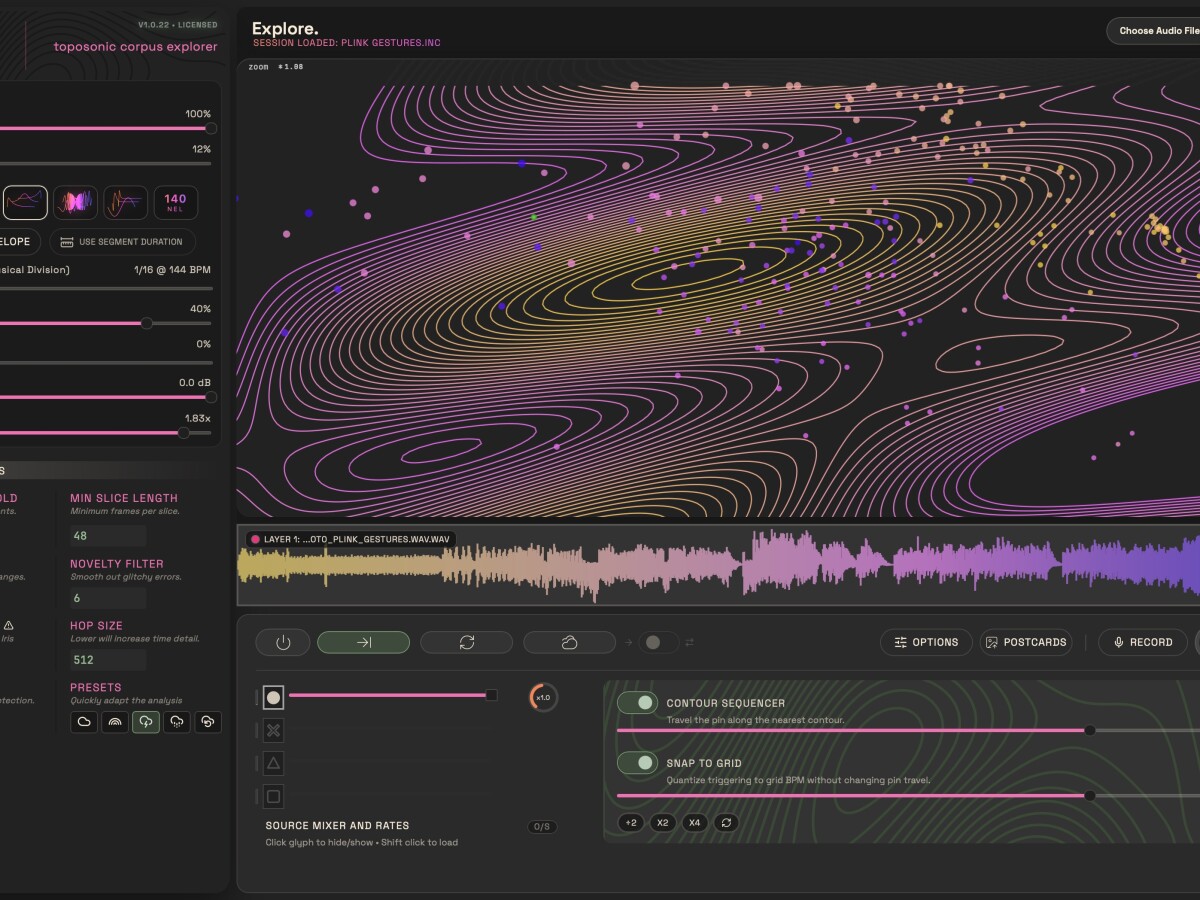This screenshot has width=1200, height=900.
Task: Click the cross glyph in source mixer
Action: click(x=273, y=730)
